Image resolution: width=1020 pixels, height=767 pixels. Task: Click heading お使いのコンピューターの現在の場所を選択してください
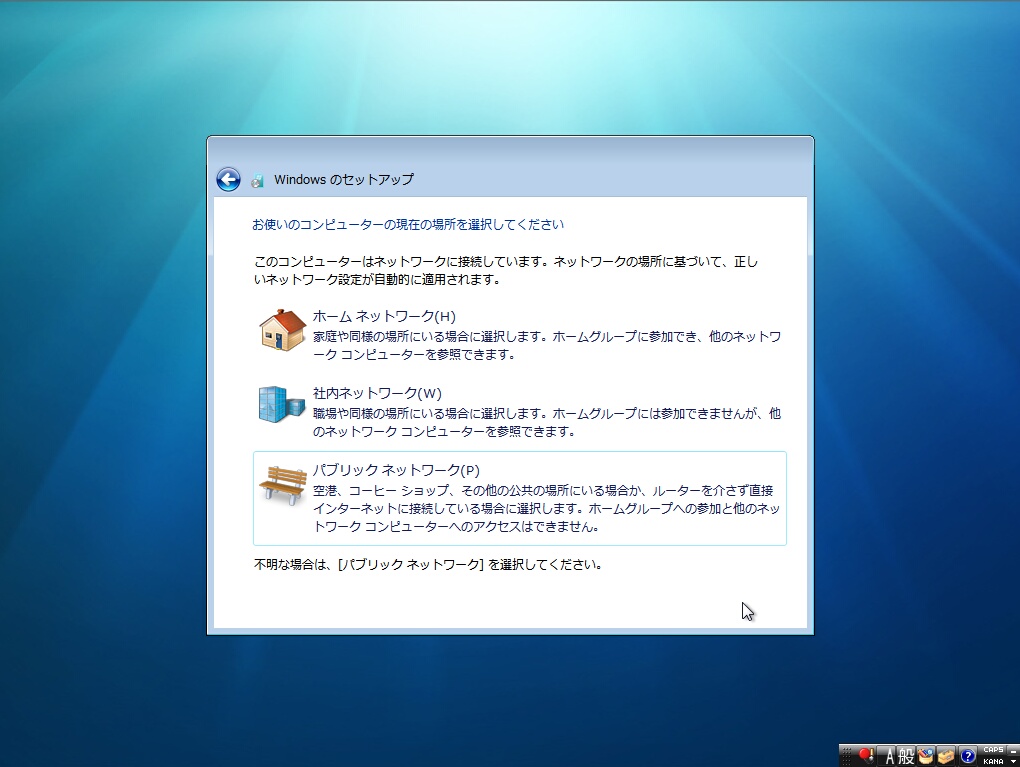coord(408,224)
